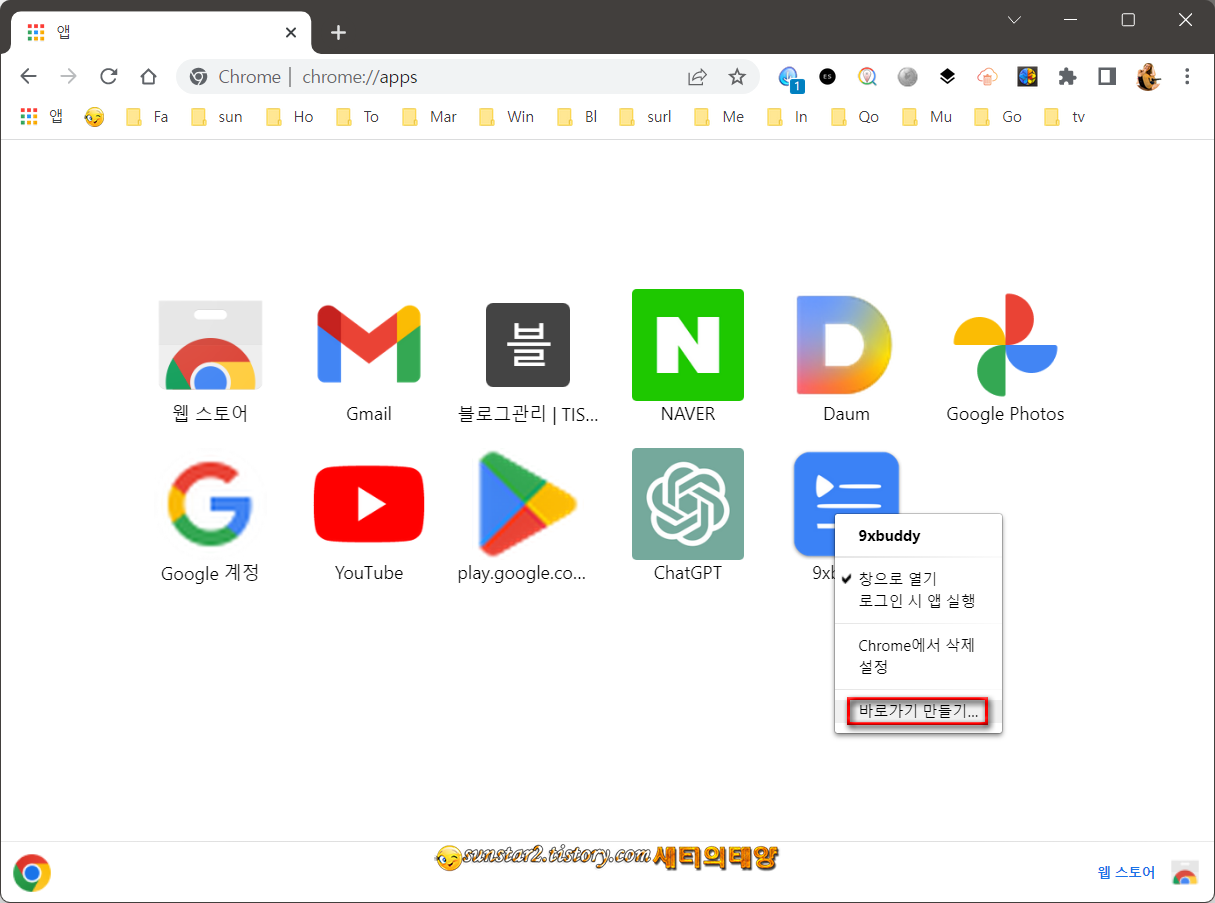The height and width of the screenshot is (903, 1215).
Task: Open the Fa bookmark folder
Action: [x=148, y=117]
